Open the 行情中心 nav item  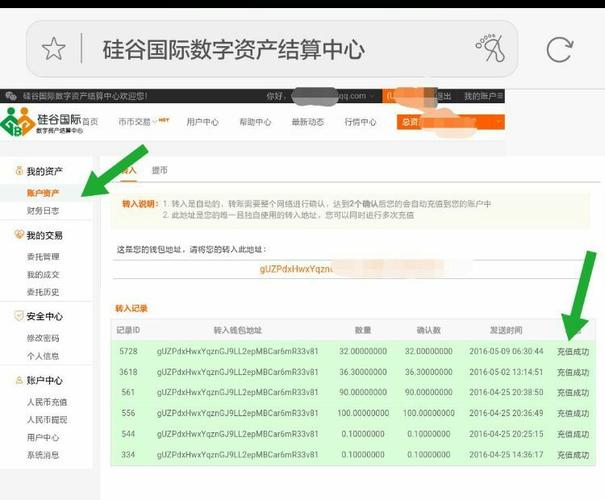pos(360,122)
